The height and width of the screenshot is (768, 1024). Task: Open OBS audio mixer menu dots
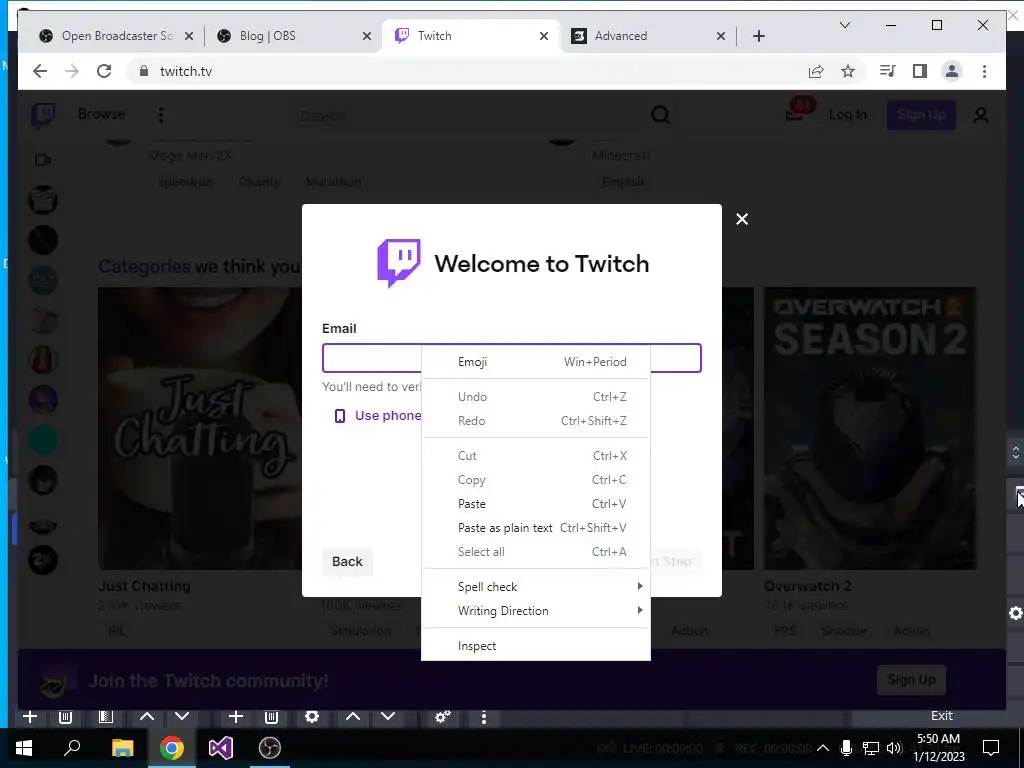click(483, 717)
